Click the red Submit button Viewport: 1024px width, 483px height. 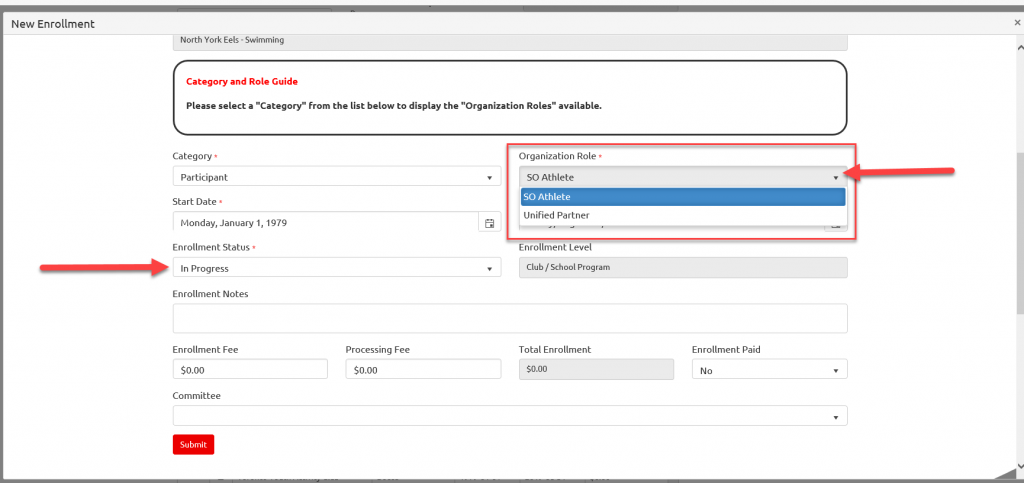pyautogui.click(x=193, y=444)
